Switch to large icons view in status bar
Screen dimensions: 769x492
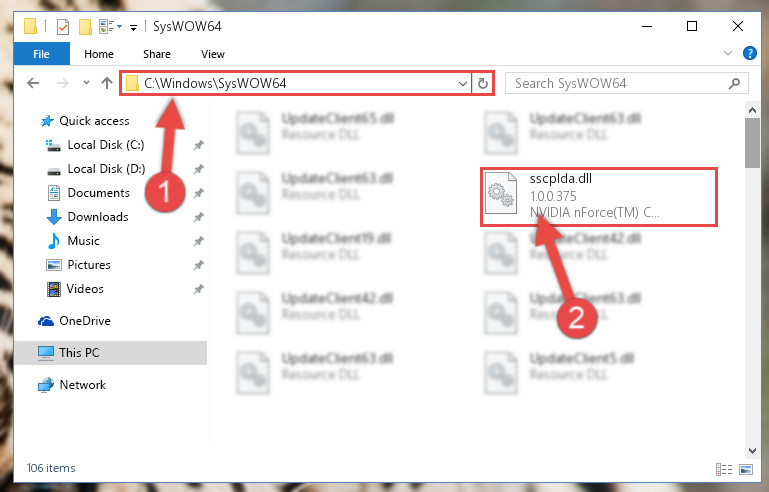(746, 469)
